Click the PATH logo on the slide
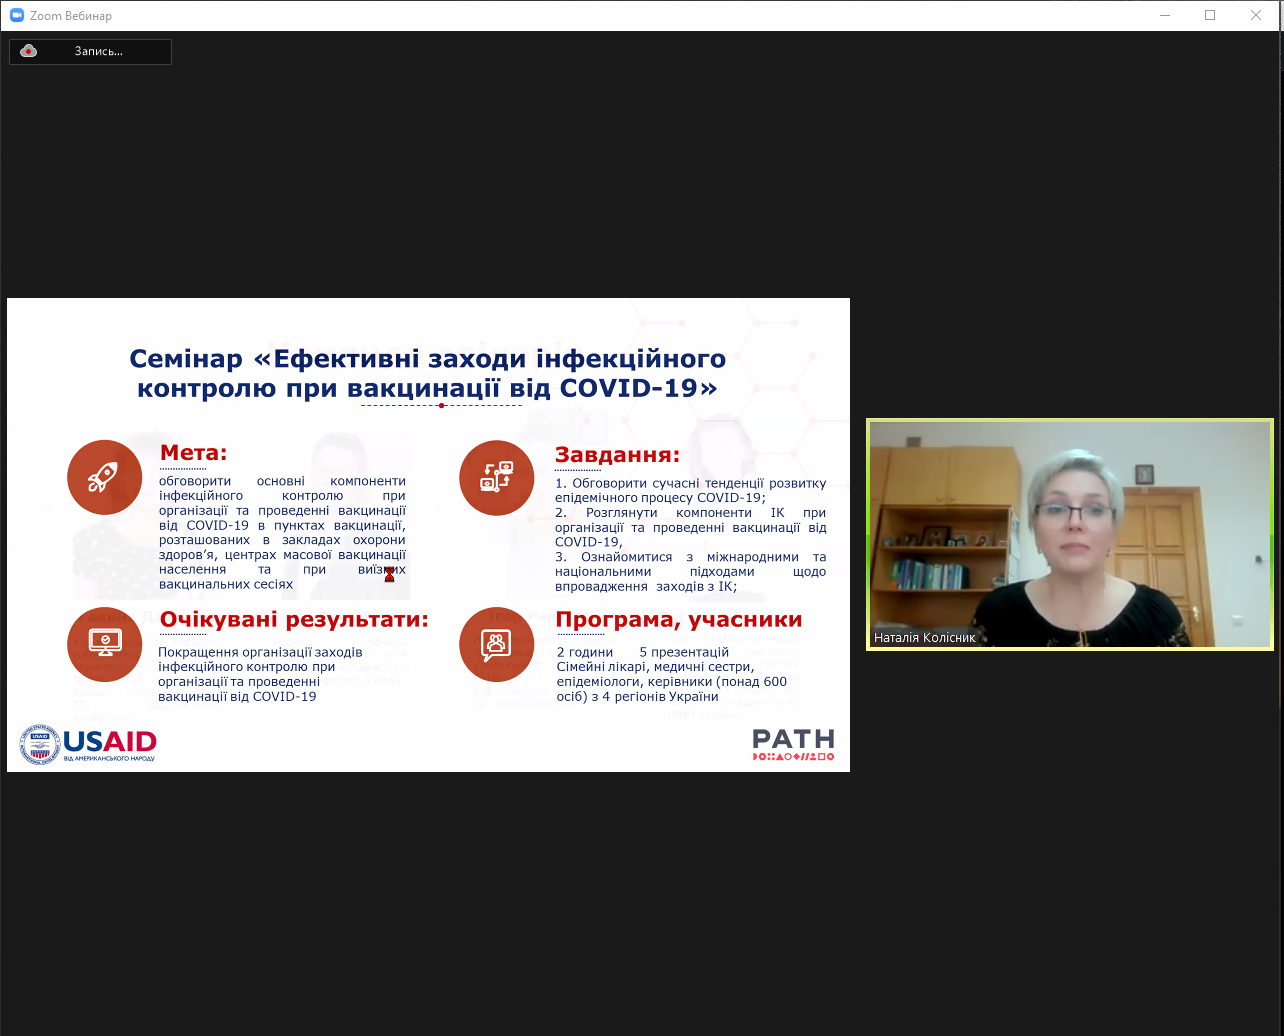Screen dimensions: 1284x1036 pyautogui.click(x=793, y=744)
